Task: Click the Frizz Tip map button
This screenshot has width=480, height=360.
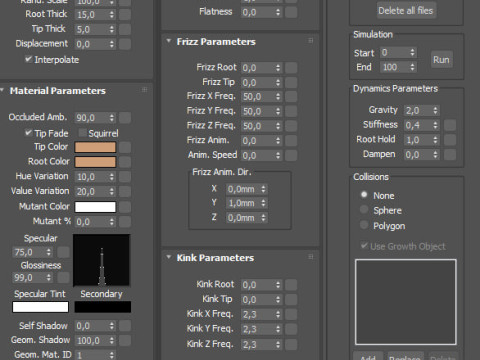Action: coord(291,82)
